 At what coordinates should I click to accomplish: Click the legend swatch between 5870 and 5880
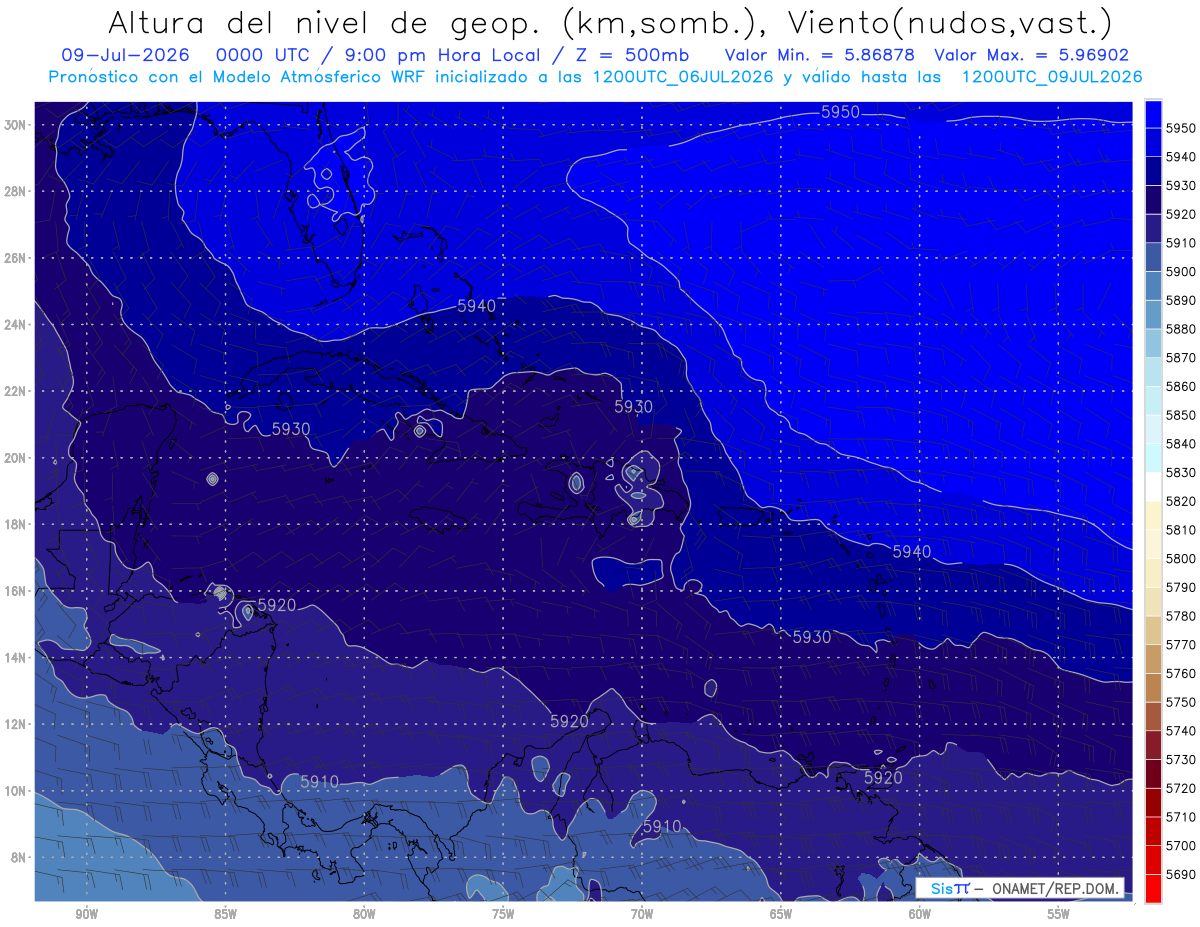click(x=1153, y=343)
